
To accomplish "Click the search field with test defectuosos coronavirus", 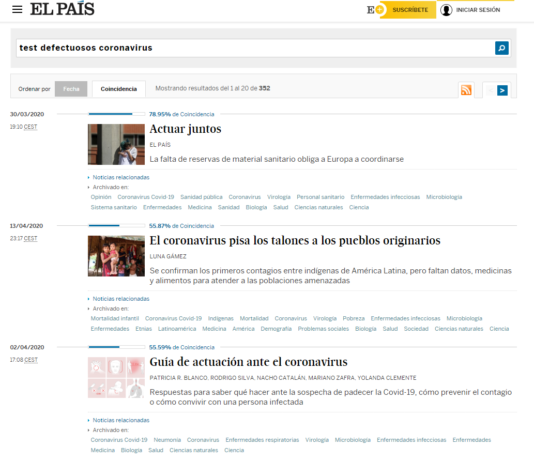I will pyautogui.click(x=255, y=48).
